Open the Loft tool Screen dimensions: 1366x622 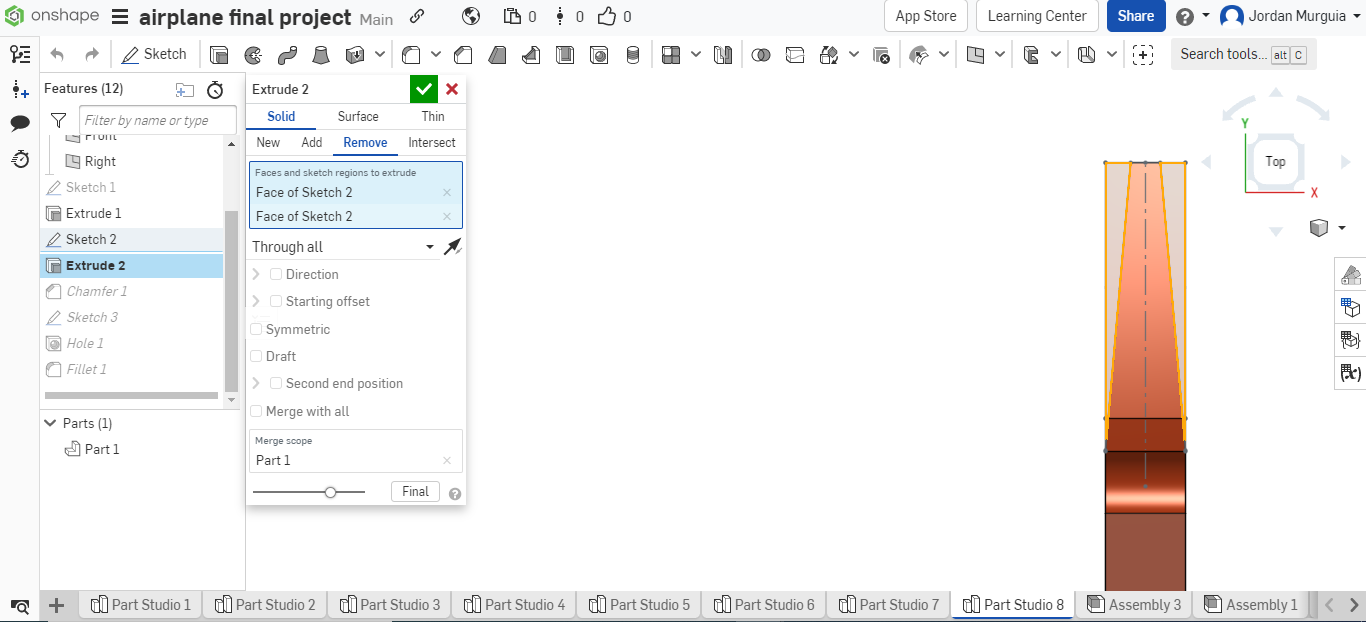pos(320,55)
